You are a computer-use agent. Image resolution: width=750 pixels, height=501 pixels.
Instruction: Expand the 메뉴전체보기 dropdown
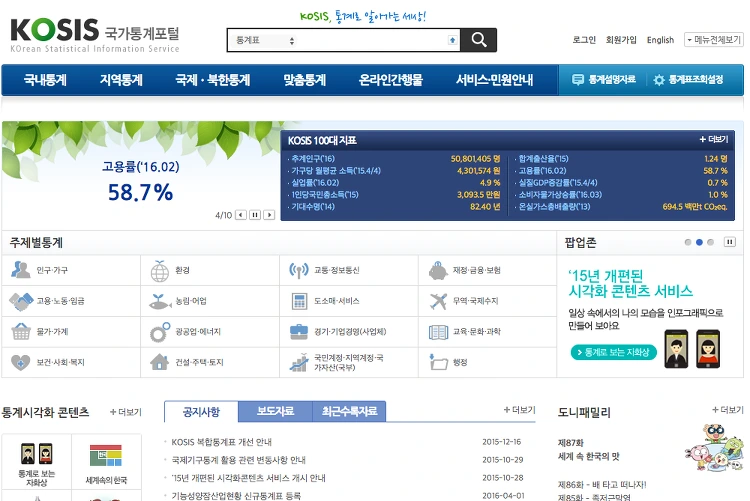(x=714, y=40)
